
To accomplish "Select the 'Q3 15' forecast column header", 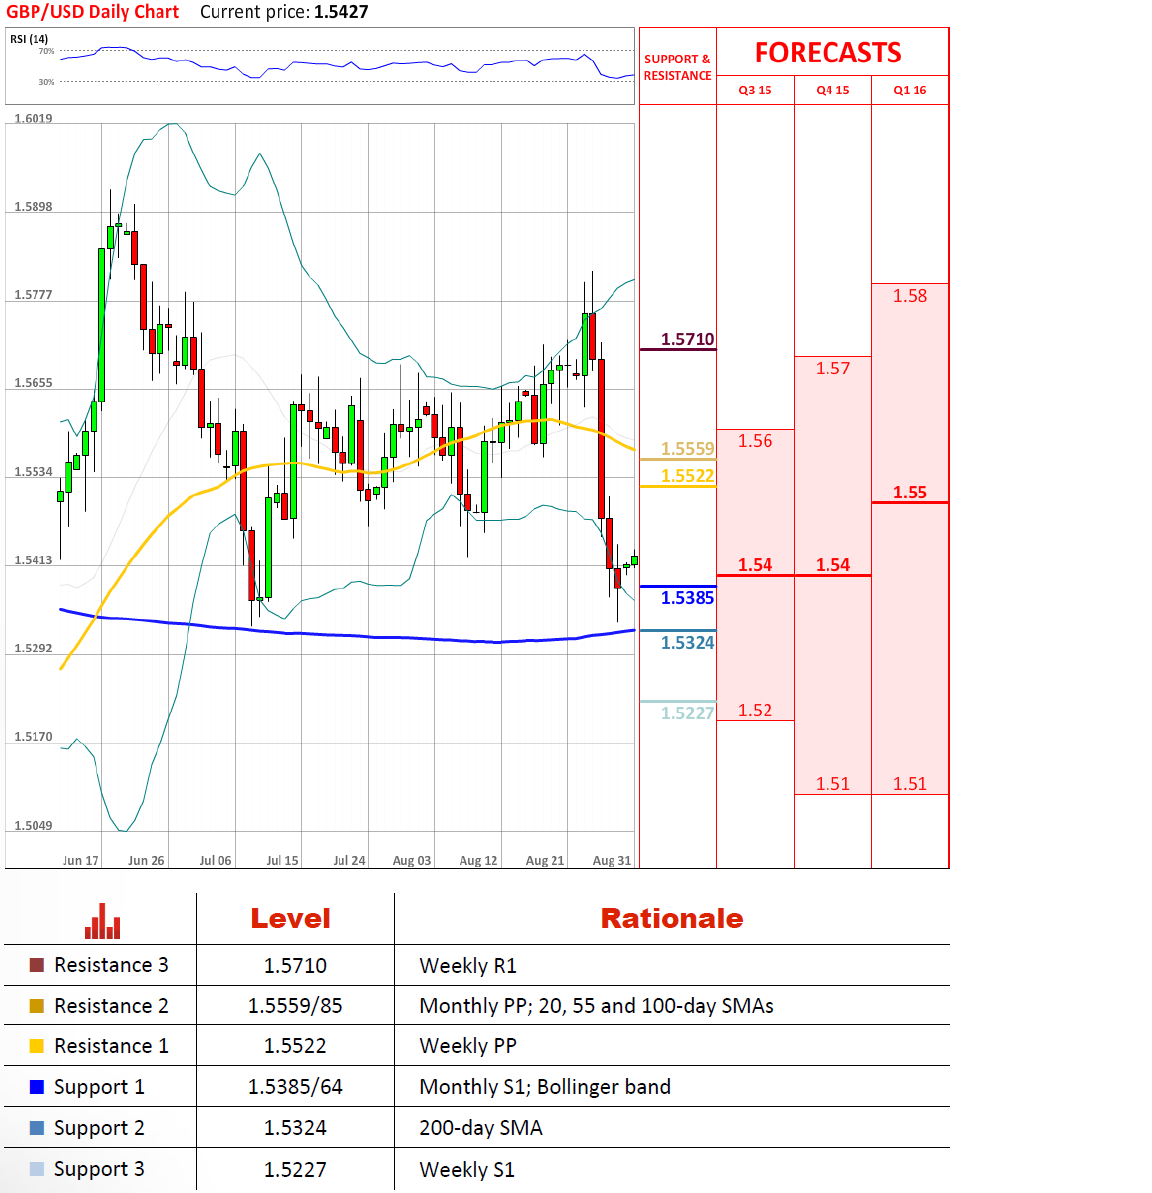I will tap(755, 90).
